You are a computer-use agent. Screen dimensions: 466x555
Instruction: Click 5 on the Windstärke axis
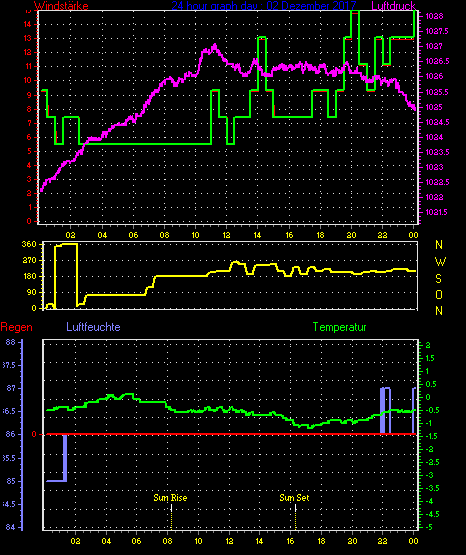(x=29, y=151)
